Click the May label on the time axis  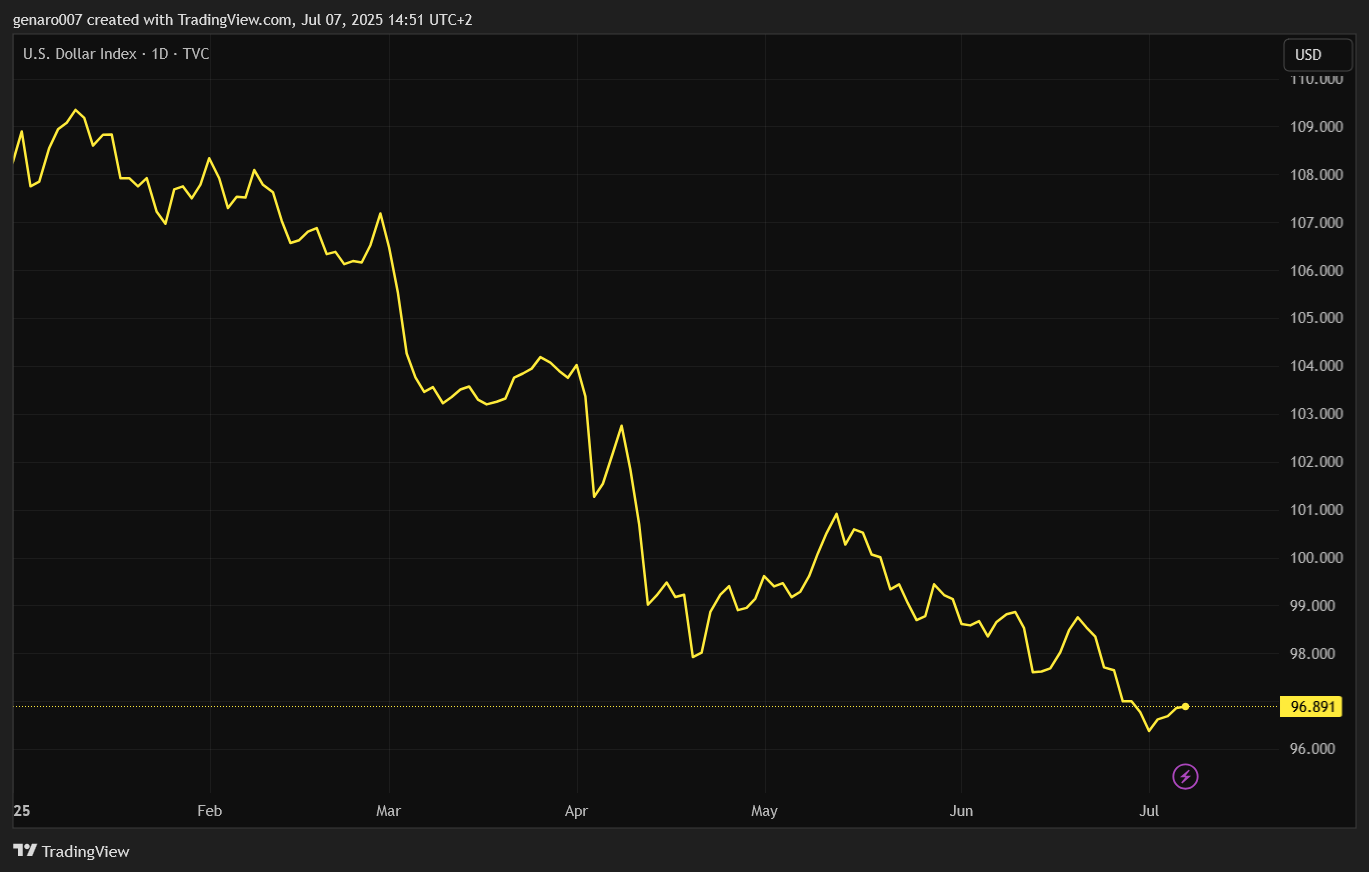click(x=764, y=811)
